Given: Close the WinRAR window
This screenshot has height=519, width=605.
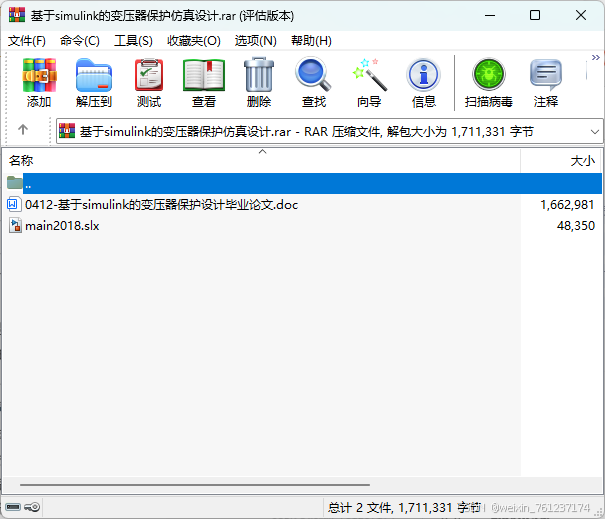Looking at the screenshot, I should [581, 15].
